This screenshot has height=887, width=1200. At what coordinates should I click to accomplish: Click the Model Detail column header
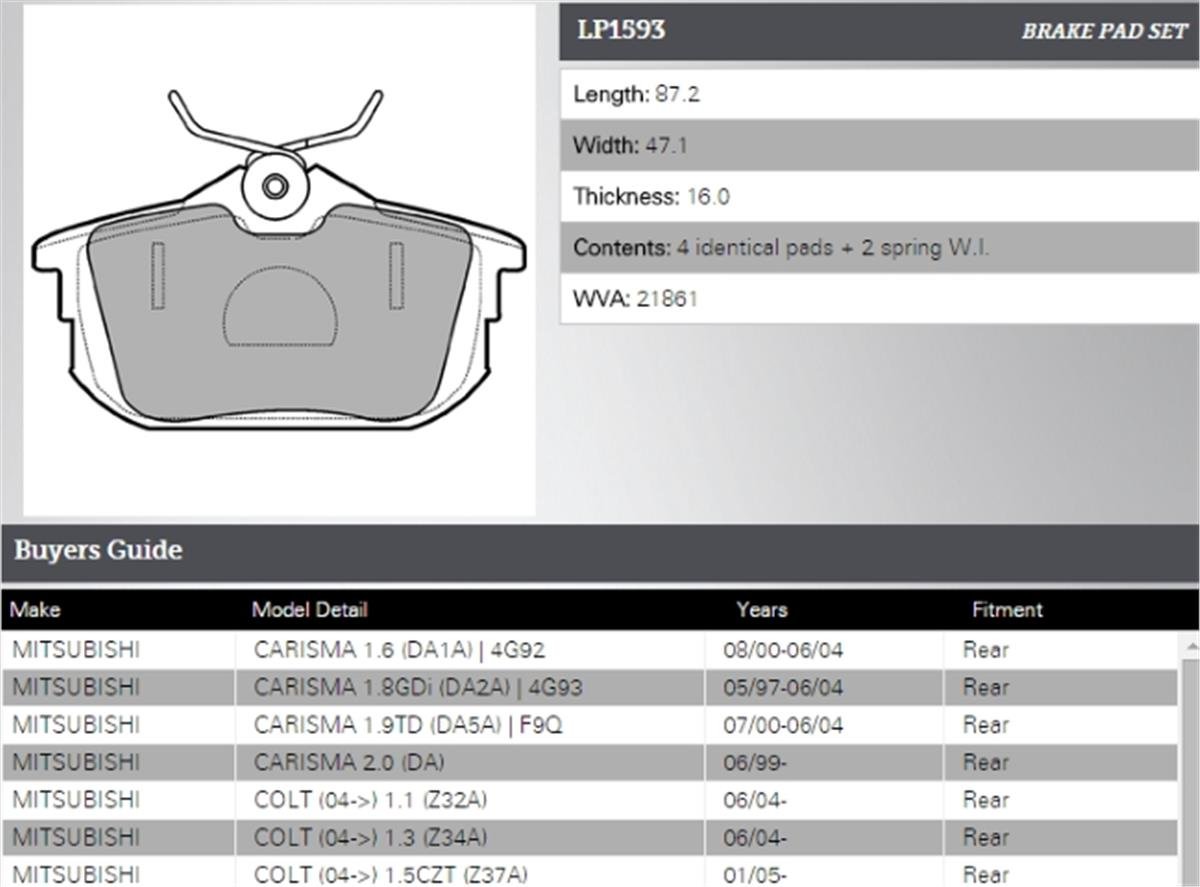pos(309,609)
